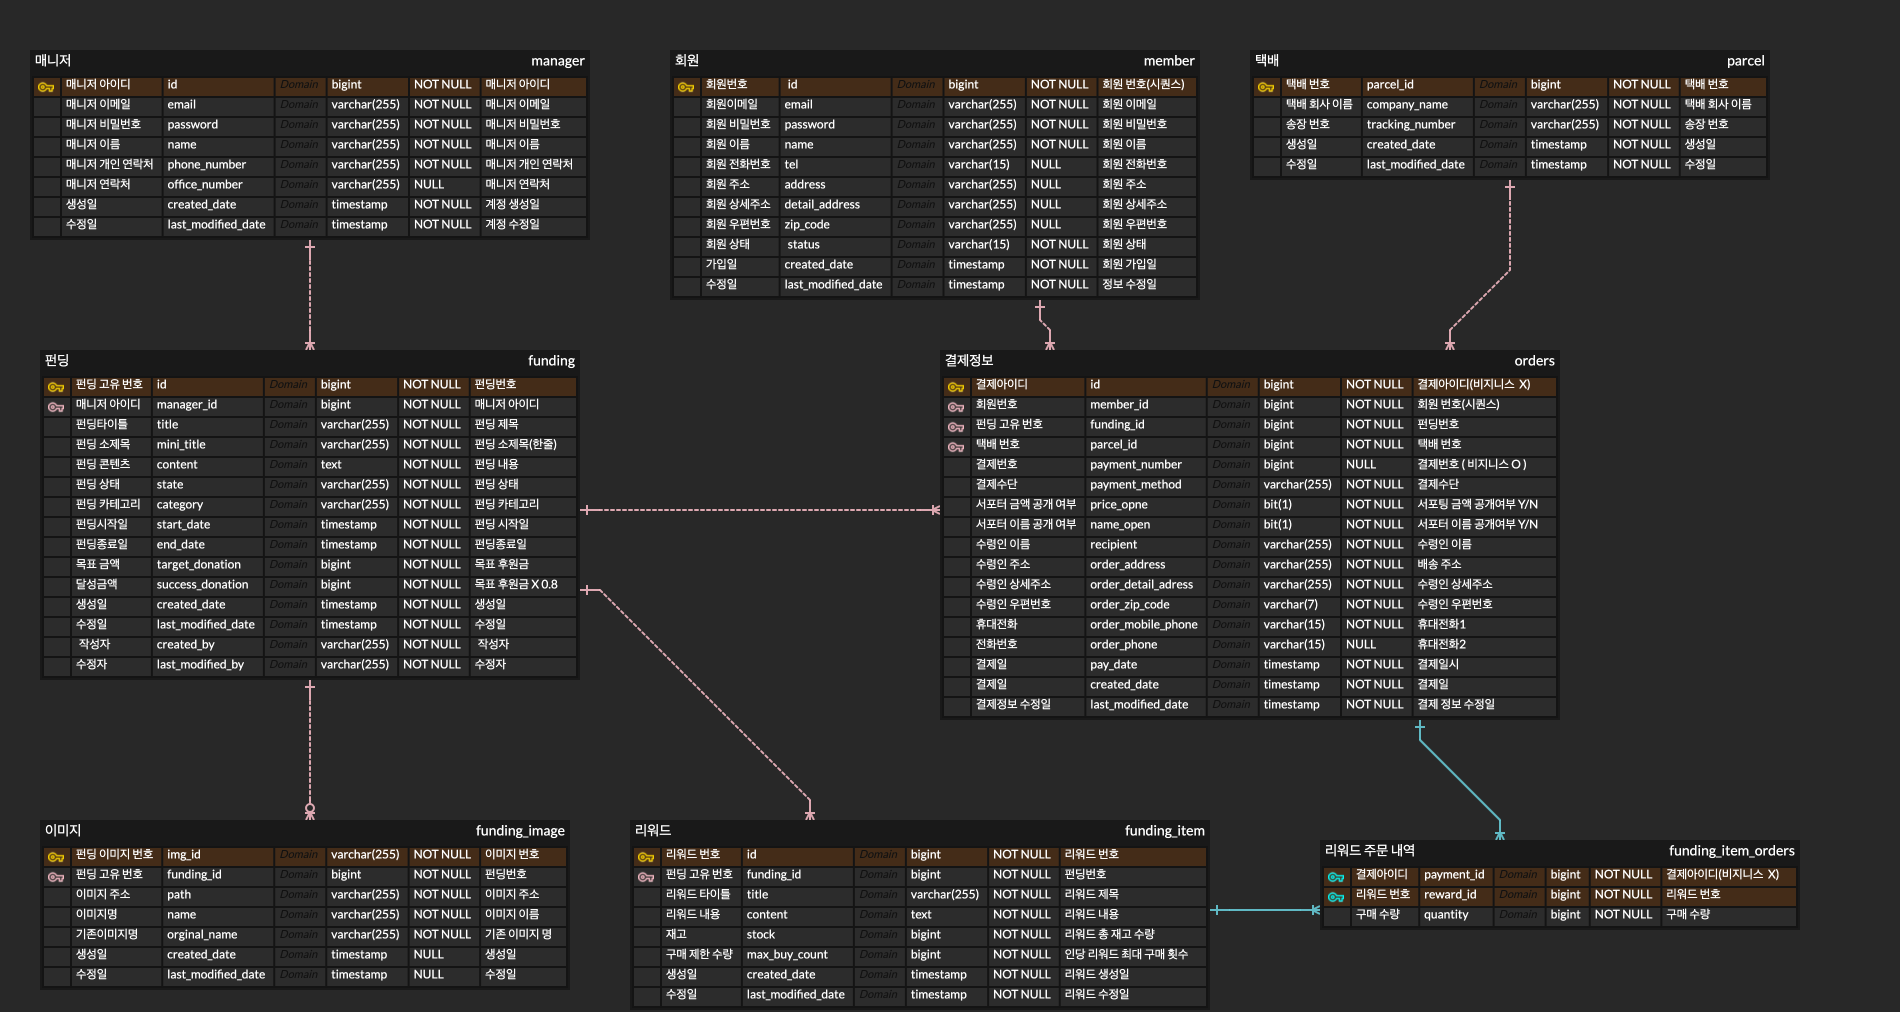The width and height of the screenshot is (1900, 1012).
Task: Click the pay_date column in orders
Action: click(1113, 665)
